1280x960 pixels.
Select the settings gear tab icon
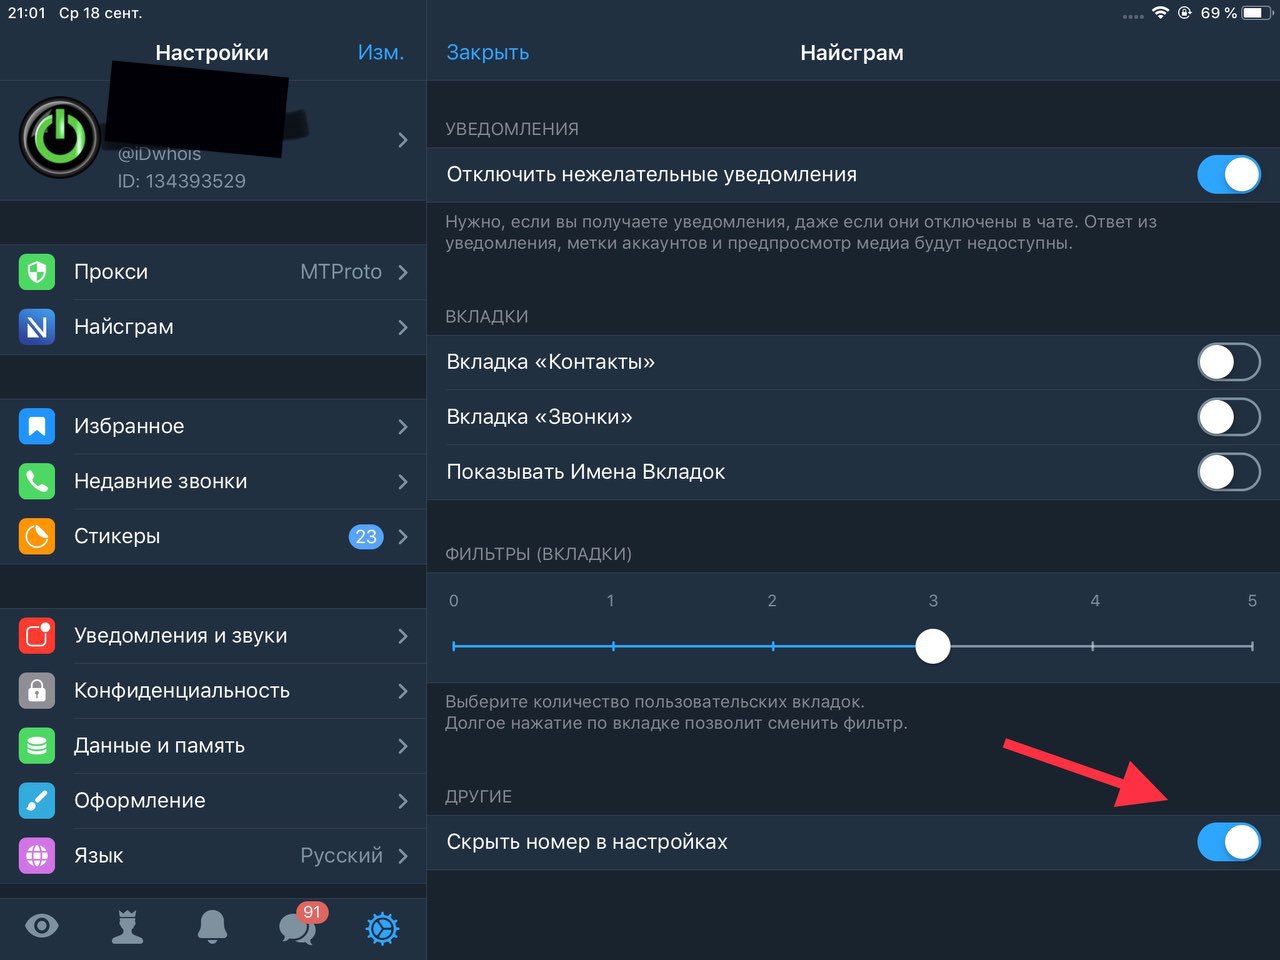click(382, 928)
